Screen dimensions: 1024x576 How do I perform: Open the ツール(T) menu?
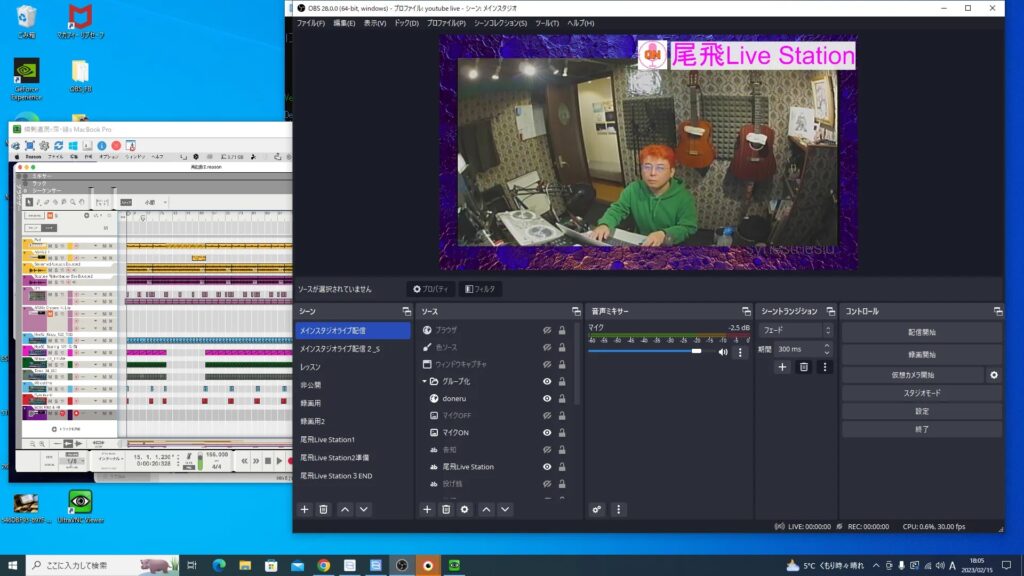(547, 22)
